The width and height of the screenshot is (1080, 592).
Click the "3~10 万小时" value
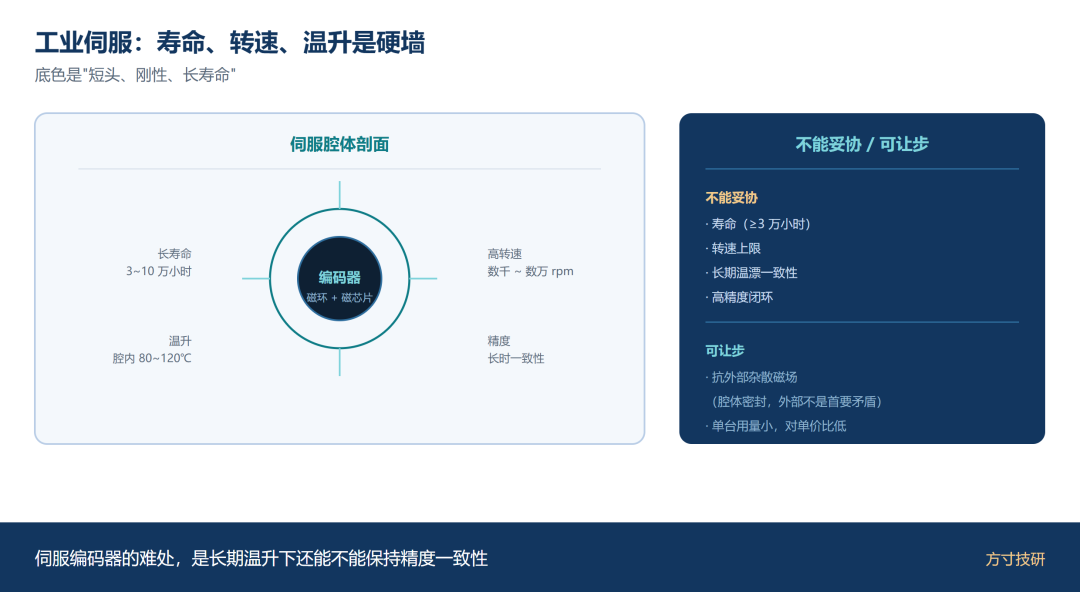(x=158, y=271)
